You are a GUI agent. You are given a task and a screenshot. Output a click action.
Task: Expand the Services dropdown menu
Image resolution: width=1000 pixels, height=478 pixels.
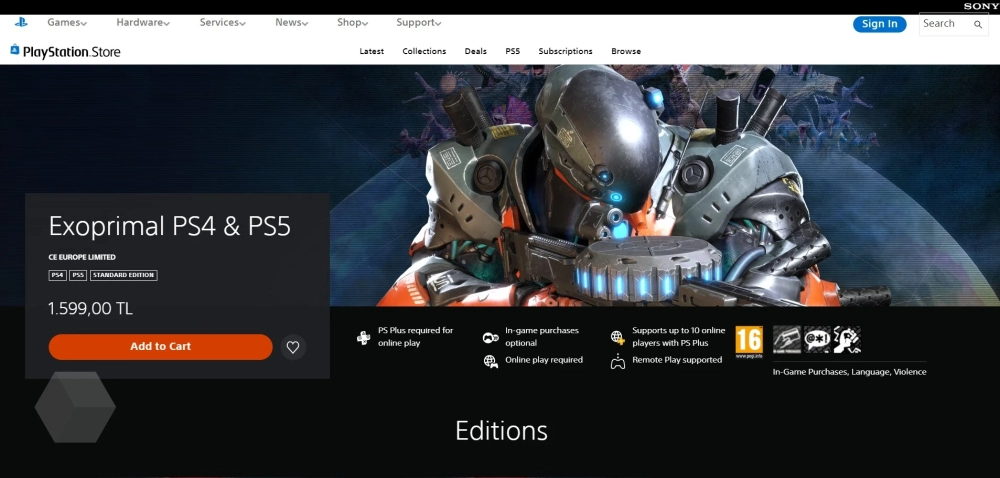pos(222,23)
